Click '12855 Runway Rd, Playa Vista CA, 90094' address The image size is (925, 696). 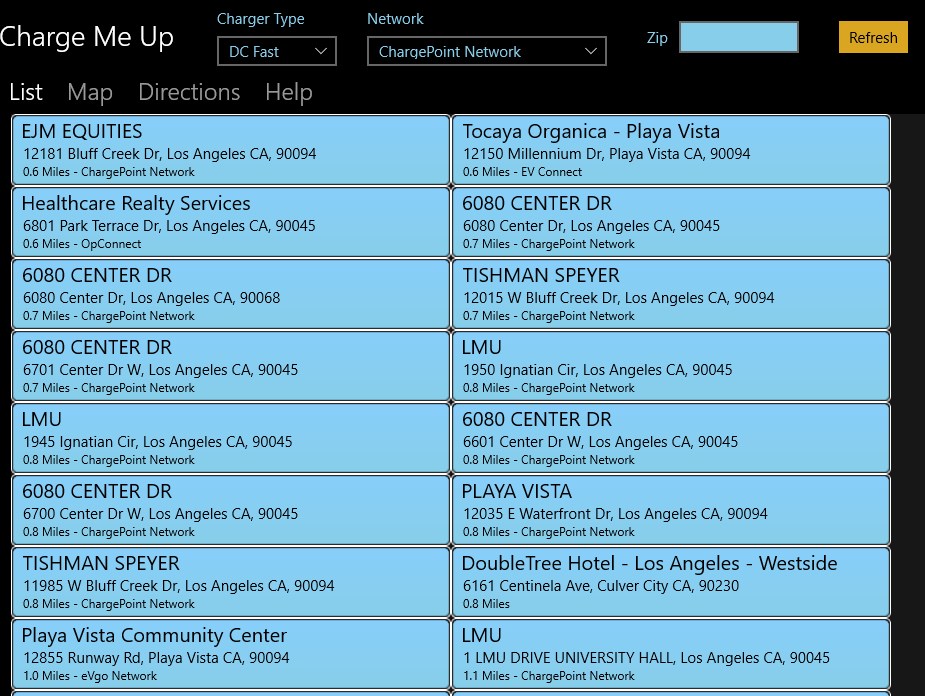[x=156, y=658]
